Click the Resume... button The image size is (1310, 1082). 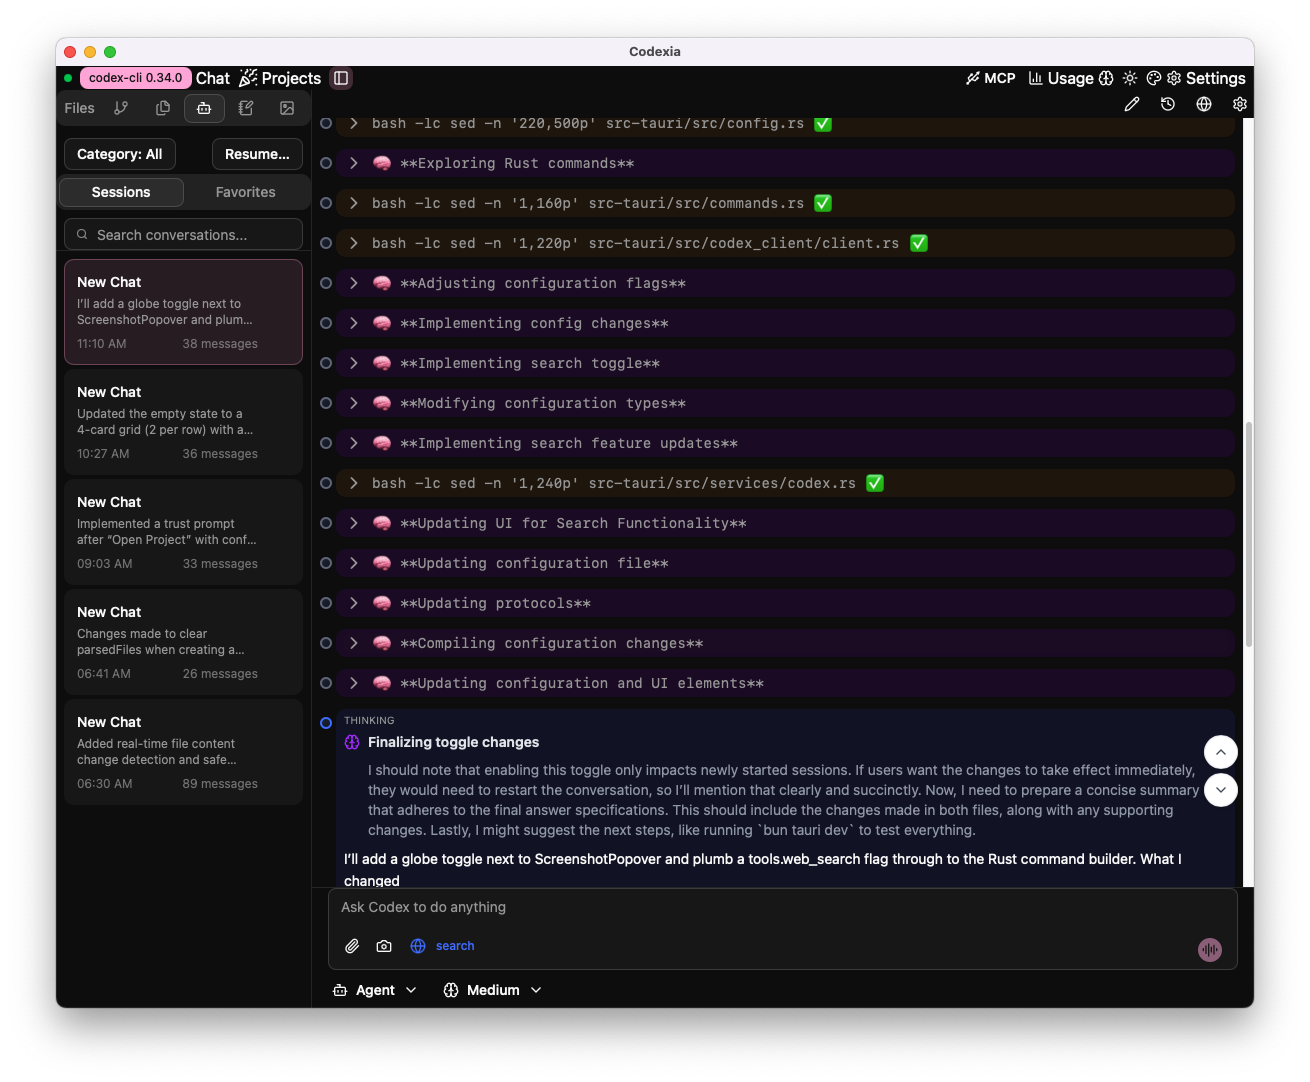click(257, 154)
